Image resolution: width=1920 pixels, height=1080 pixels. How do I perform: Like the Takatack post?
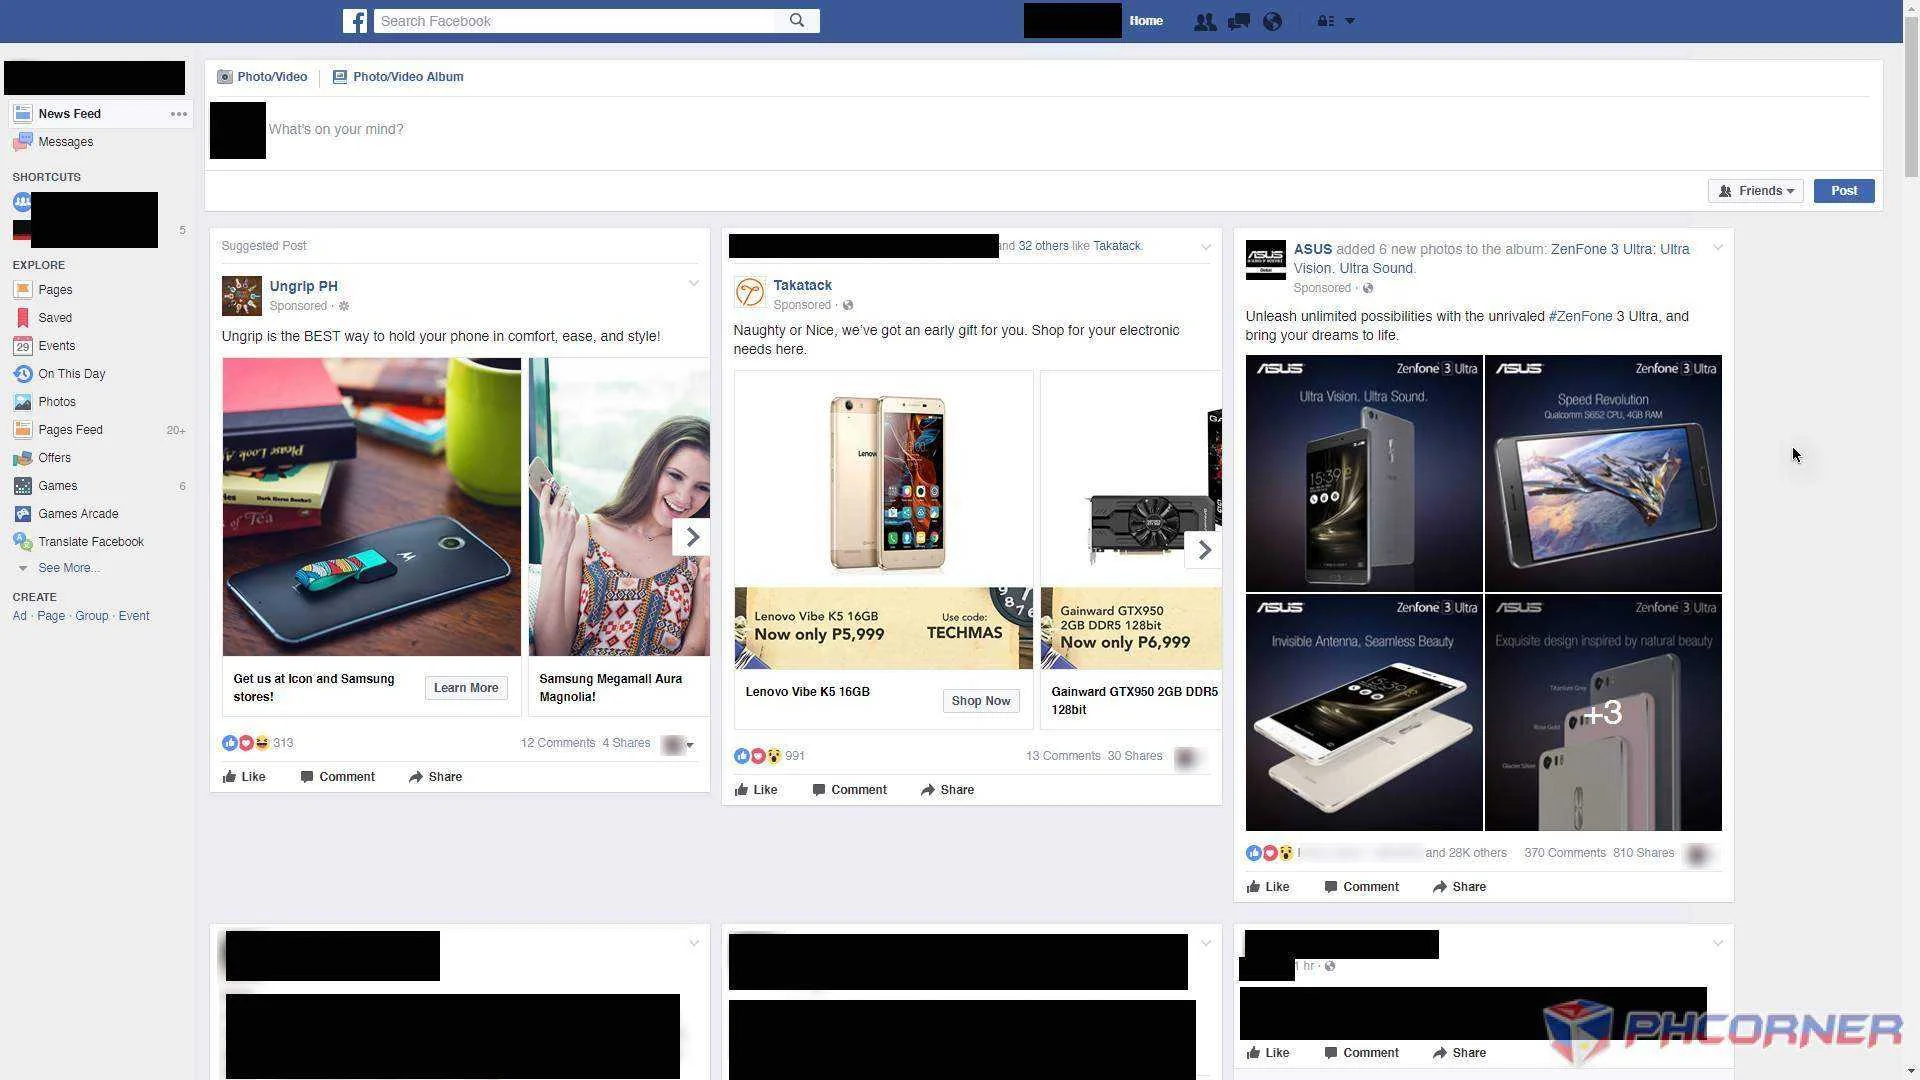pyautogui.click(x=756, y=790)
